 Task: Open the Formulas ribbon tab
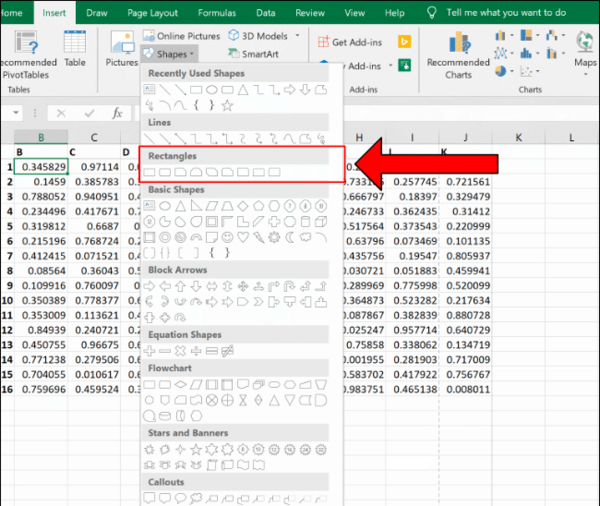tap(217, 13)
